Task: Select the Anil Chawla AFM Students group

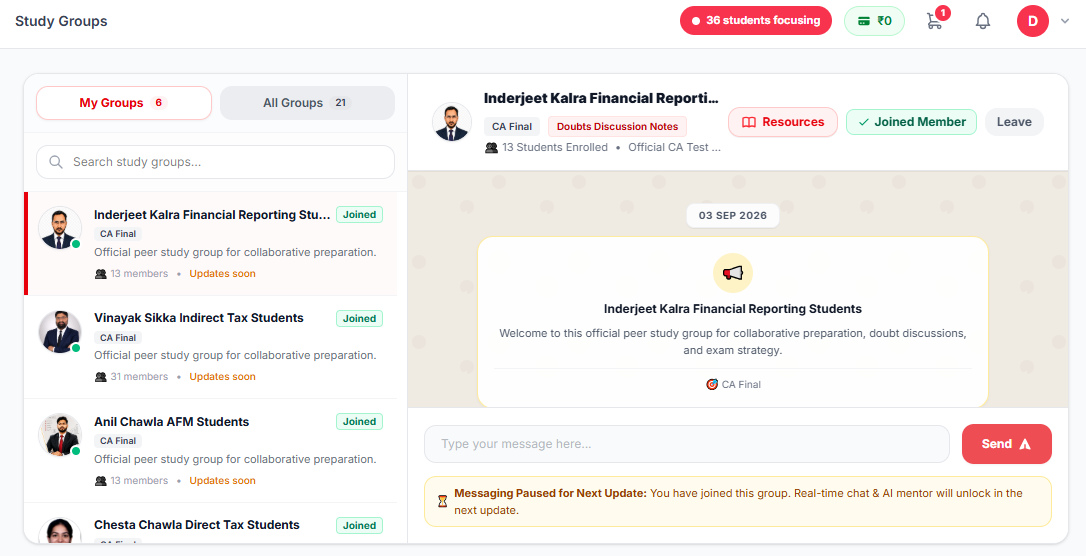Action: click(211, 451)
